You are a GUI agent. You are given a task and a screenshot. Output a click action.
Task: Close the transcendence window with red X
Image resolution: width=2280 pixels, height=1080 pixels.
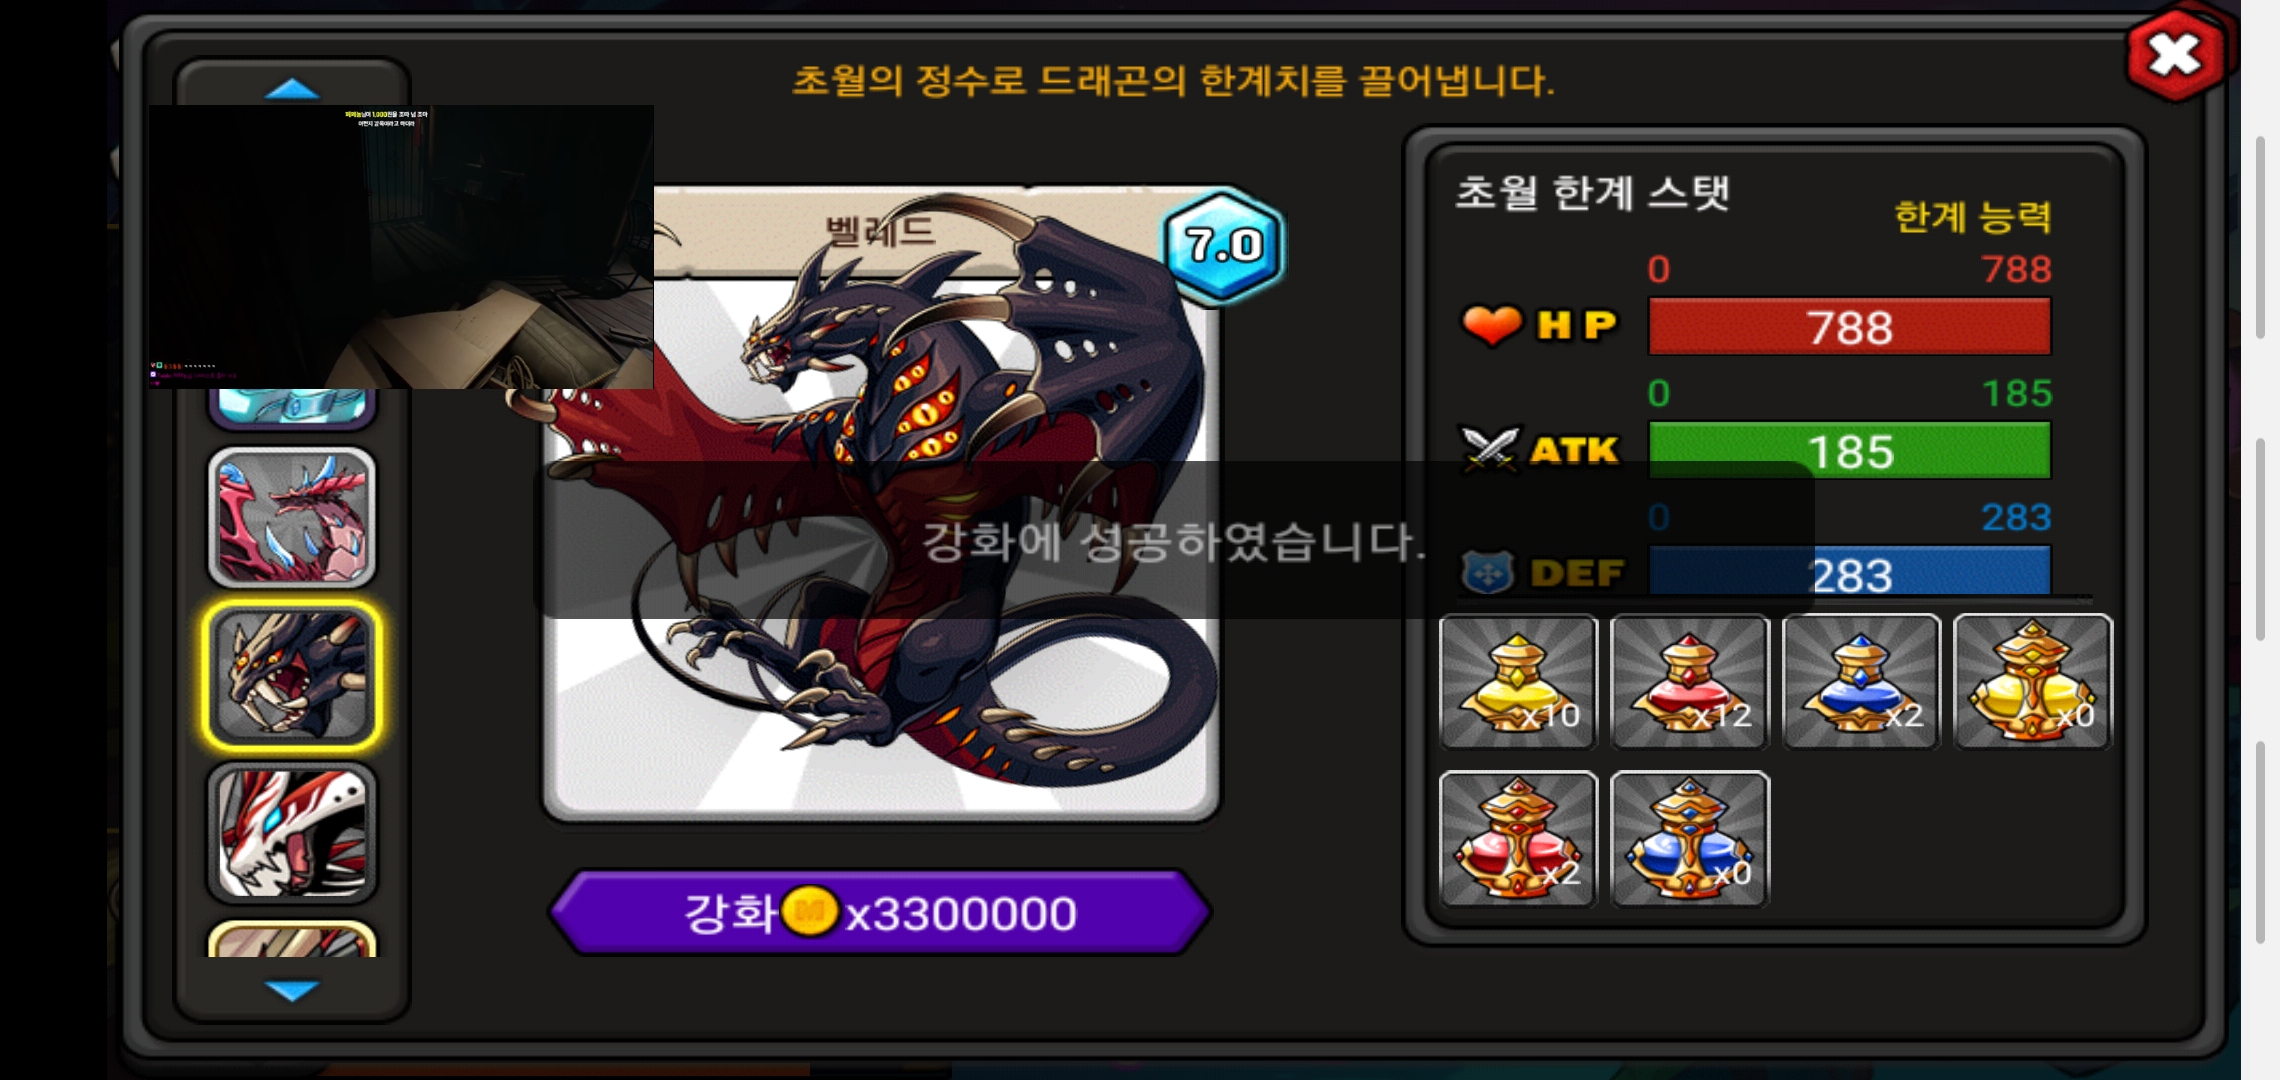pyautogui.click(x=2176, y=55)
